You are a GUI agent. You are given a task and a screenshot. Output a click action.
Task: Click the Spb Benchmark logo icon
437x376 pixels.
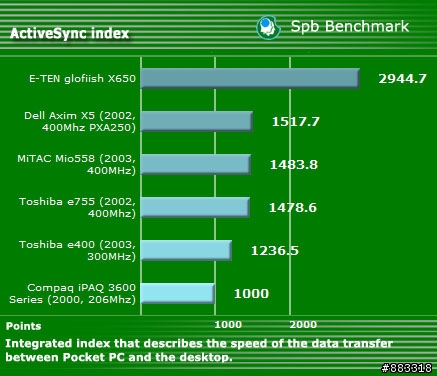pos(268,28)
